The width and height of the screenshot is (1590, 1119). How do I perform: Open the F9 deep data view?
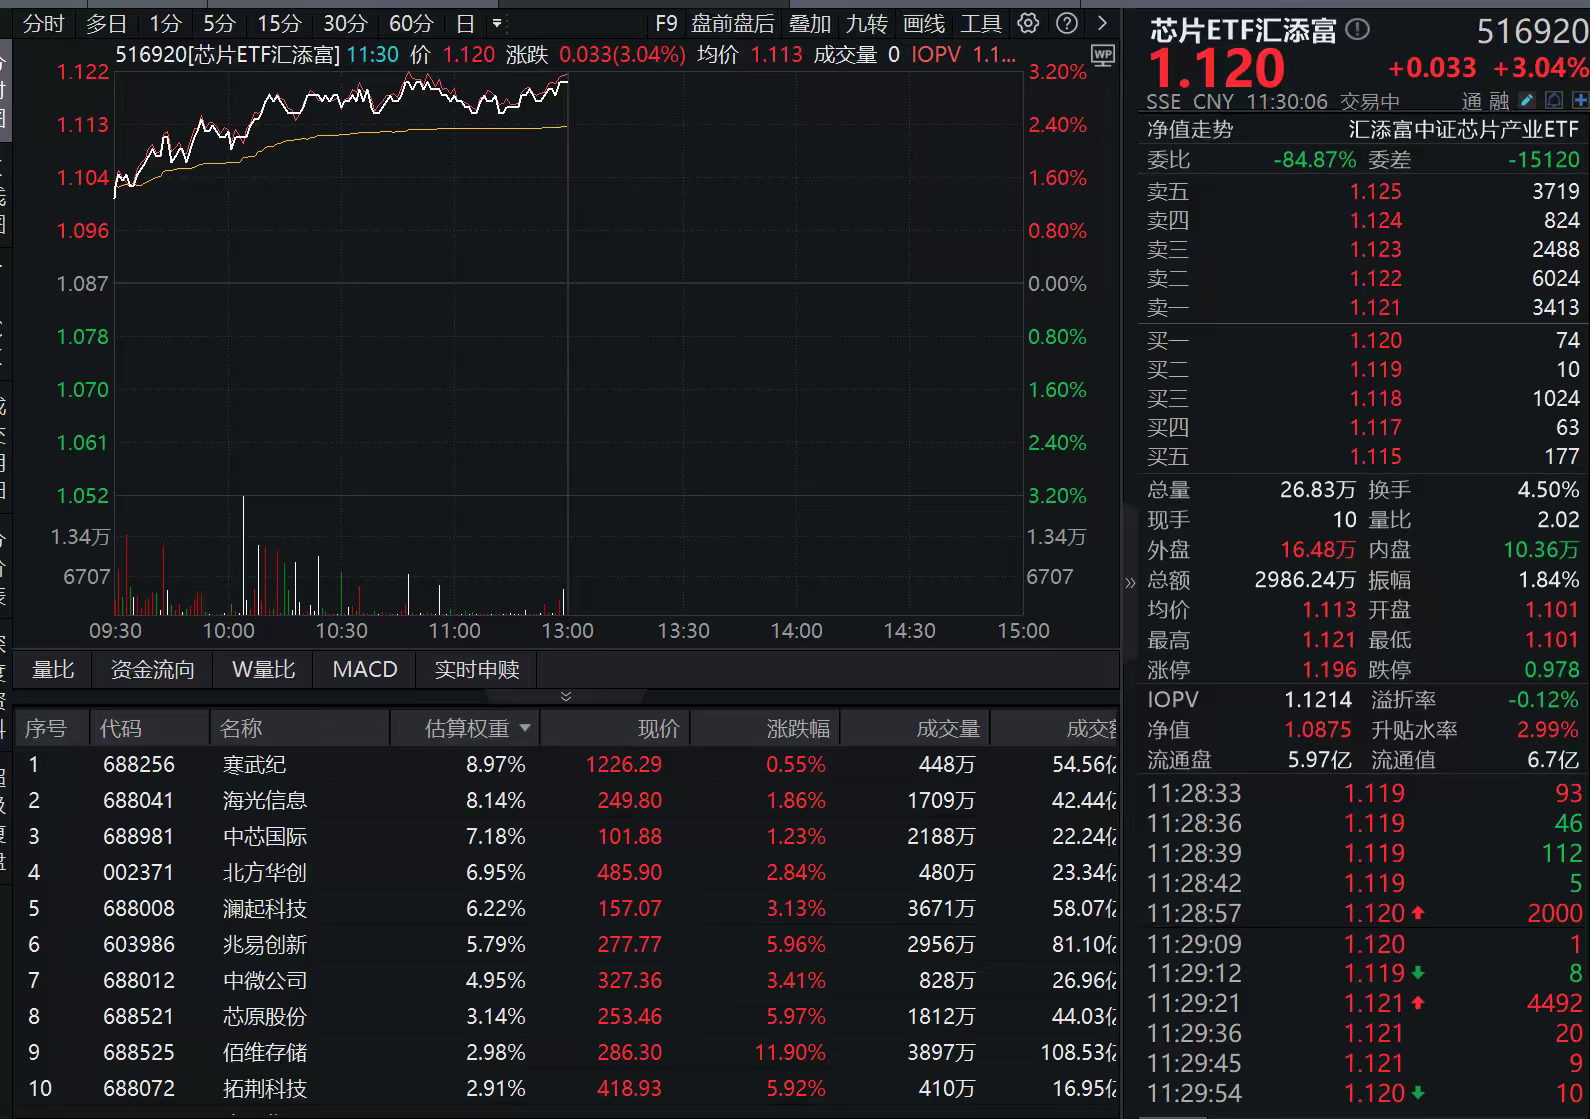666,23
